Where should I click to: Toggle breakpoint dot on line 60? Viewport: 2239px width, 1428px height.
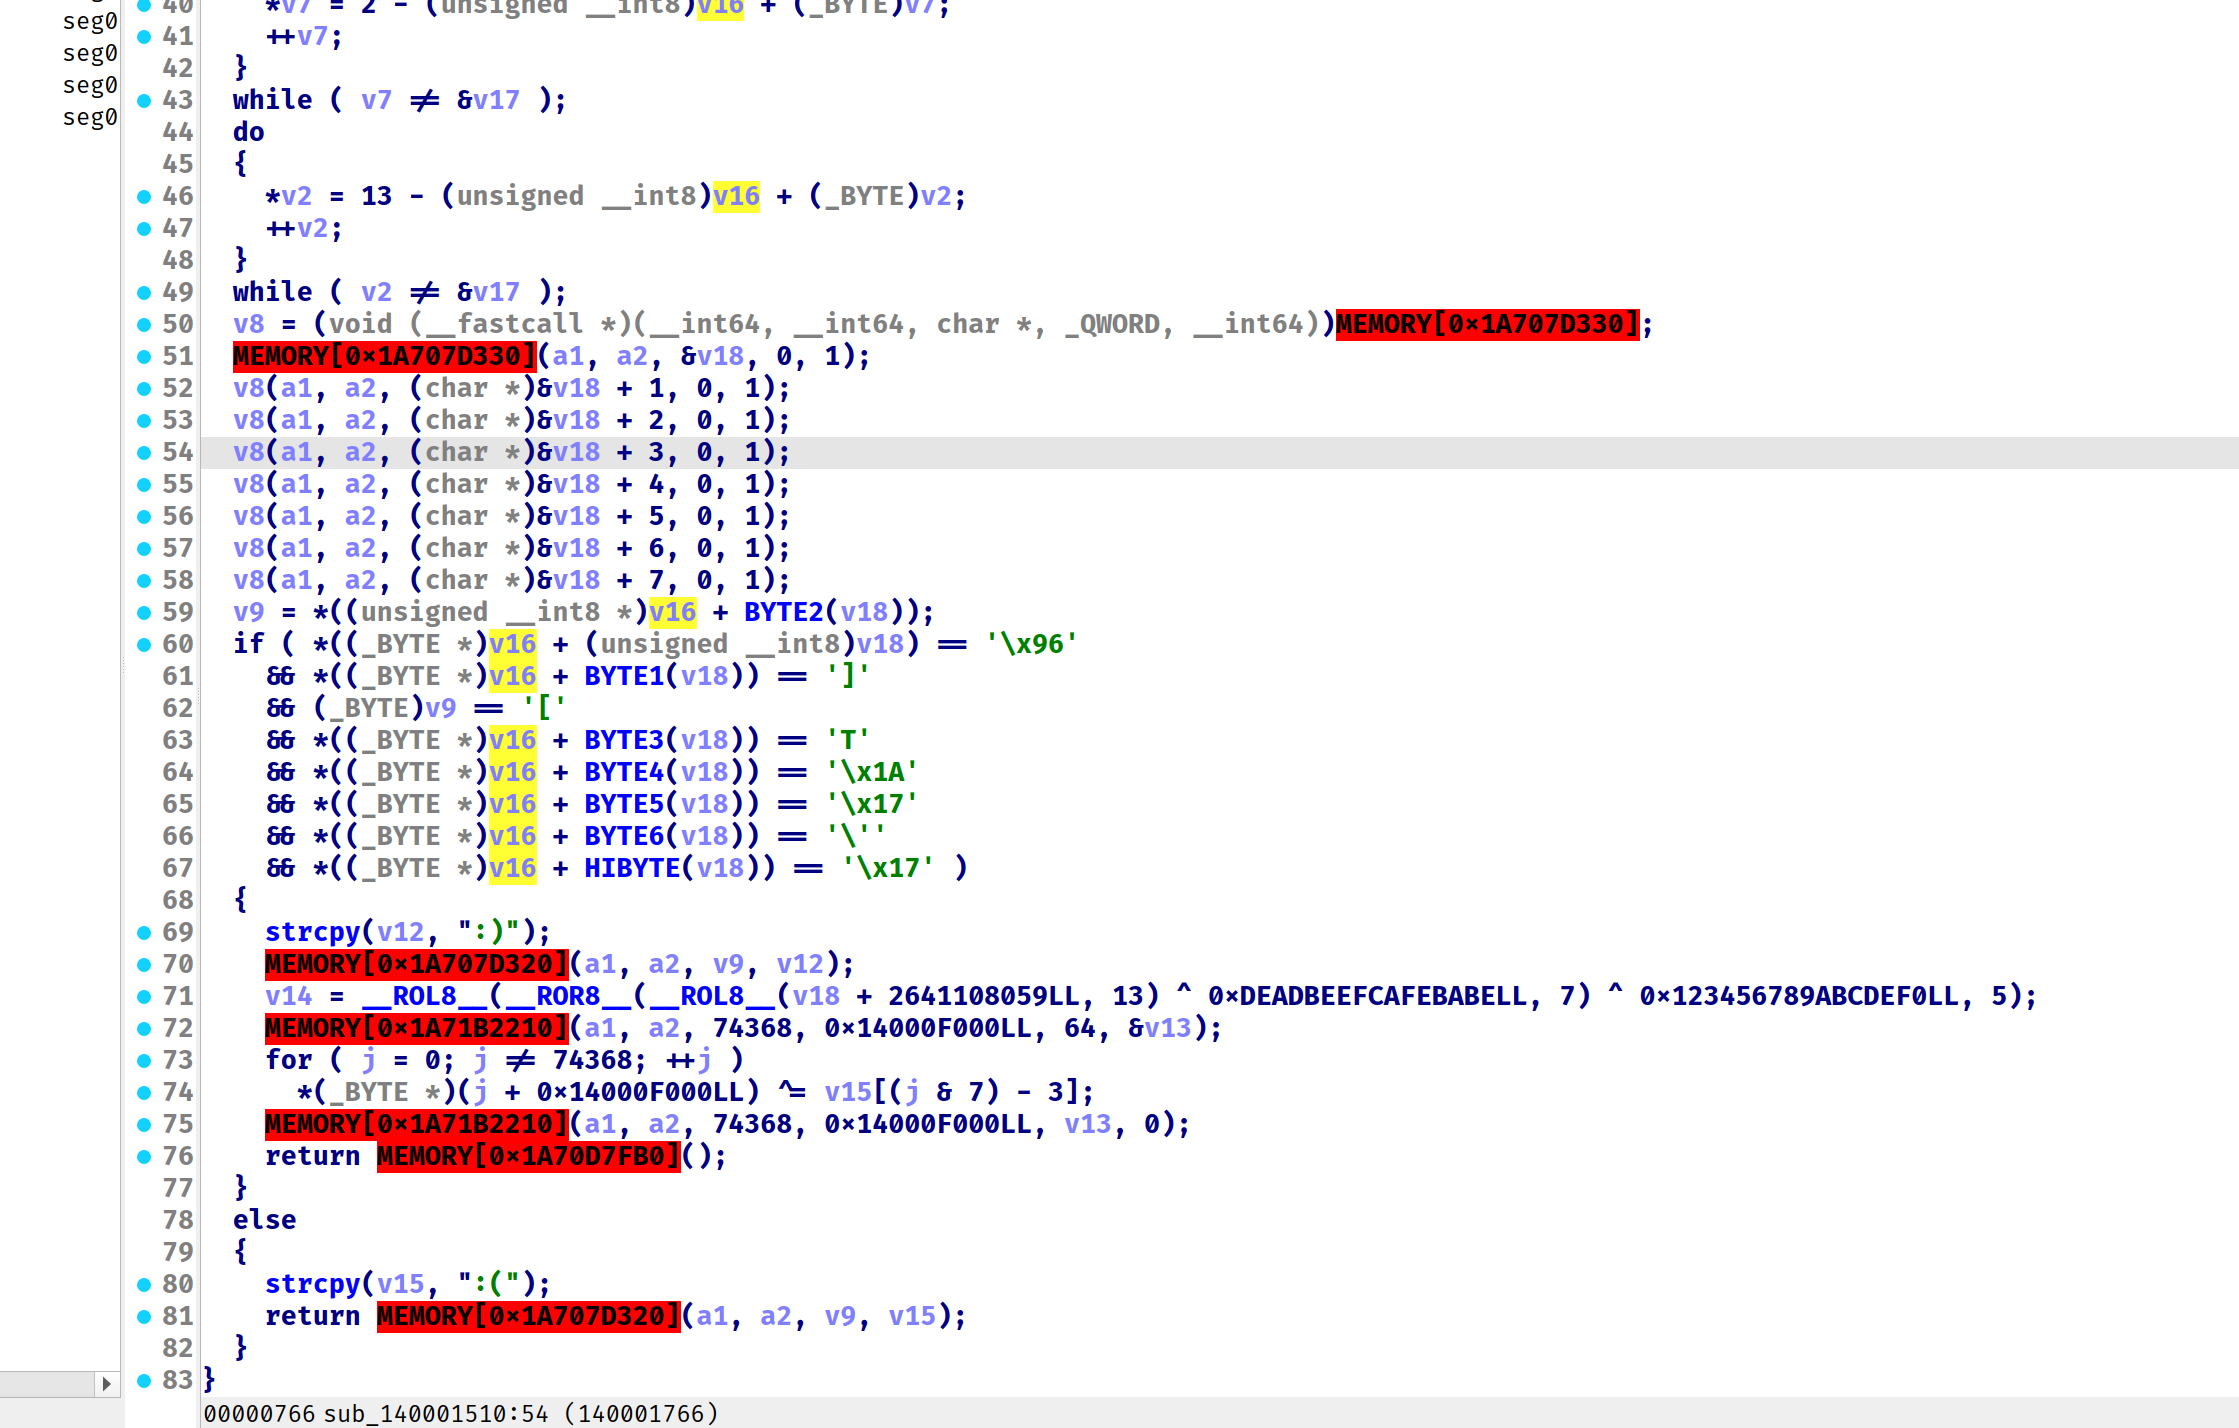[144, 644]
